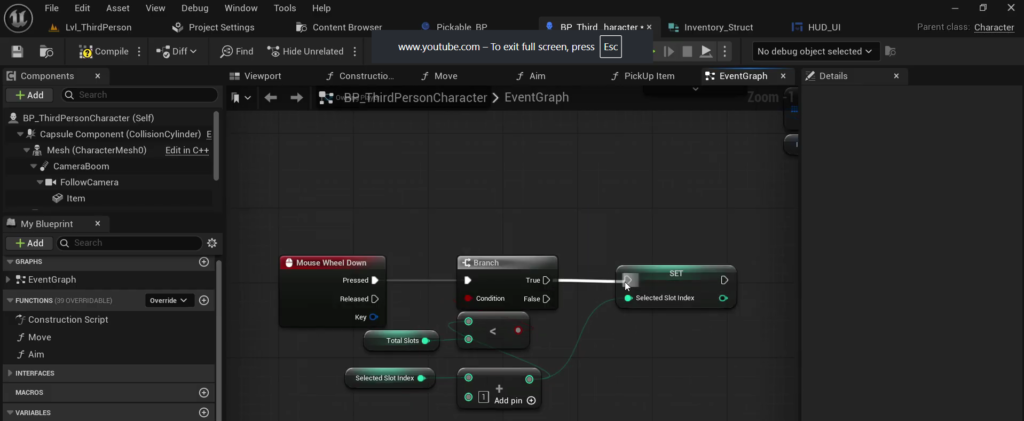
Task: Click the Unreal Engine logo icon
Action: pos(18,18)
